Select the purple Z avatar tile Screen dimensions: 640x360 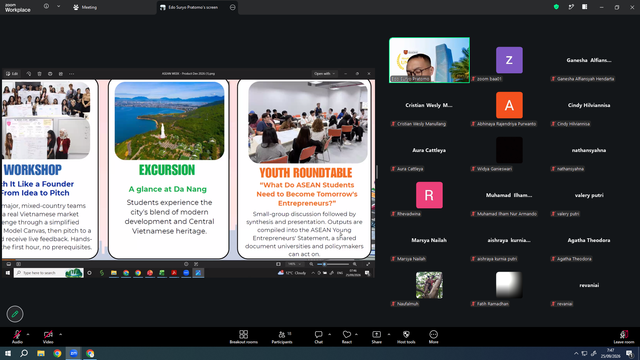[509, 60]
